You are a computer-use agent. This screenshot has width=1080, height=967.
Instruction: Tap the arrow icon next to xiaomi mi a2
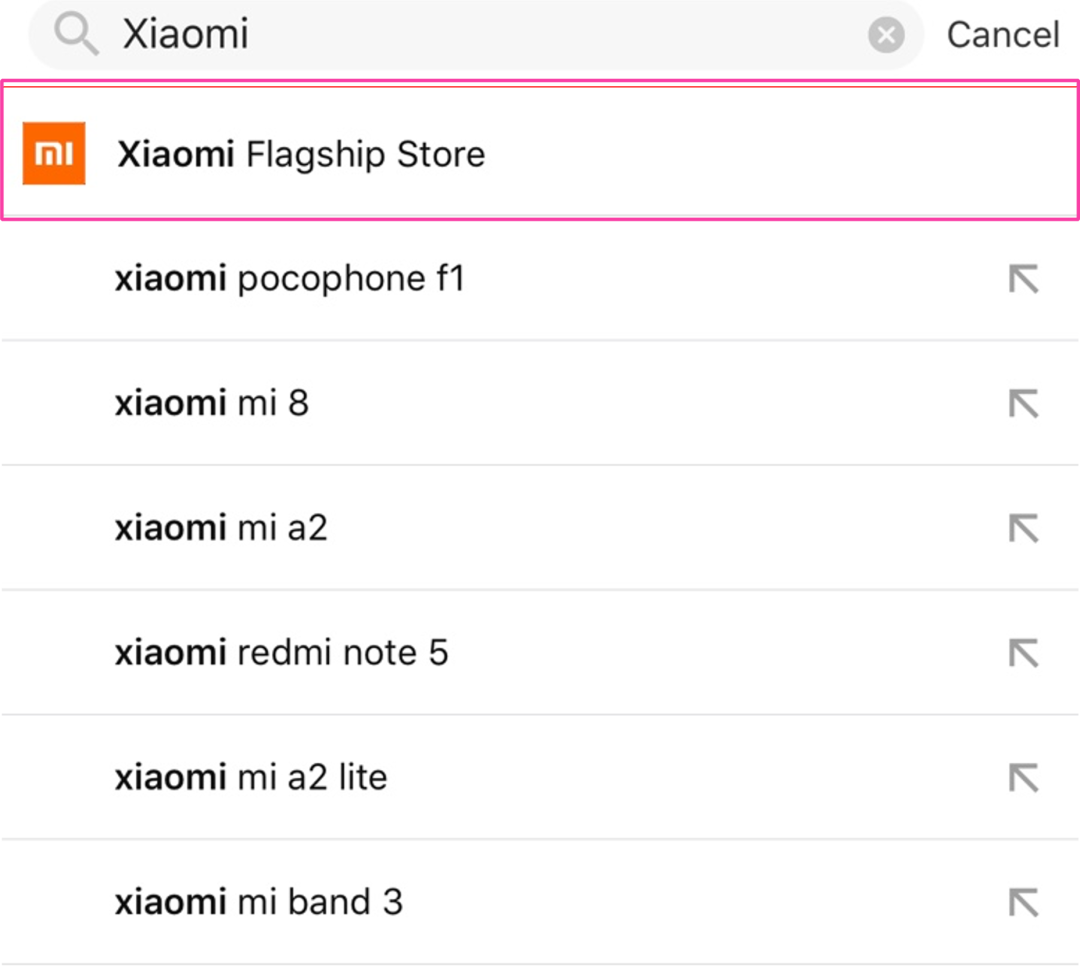1023,528
